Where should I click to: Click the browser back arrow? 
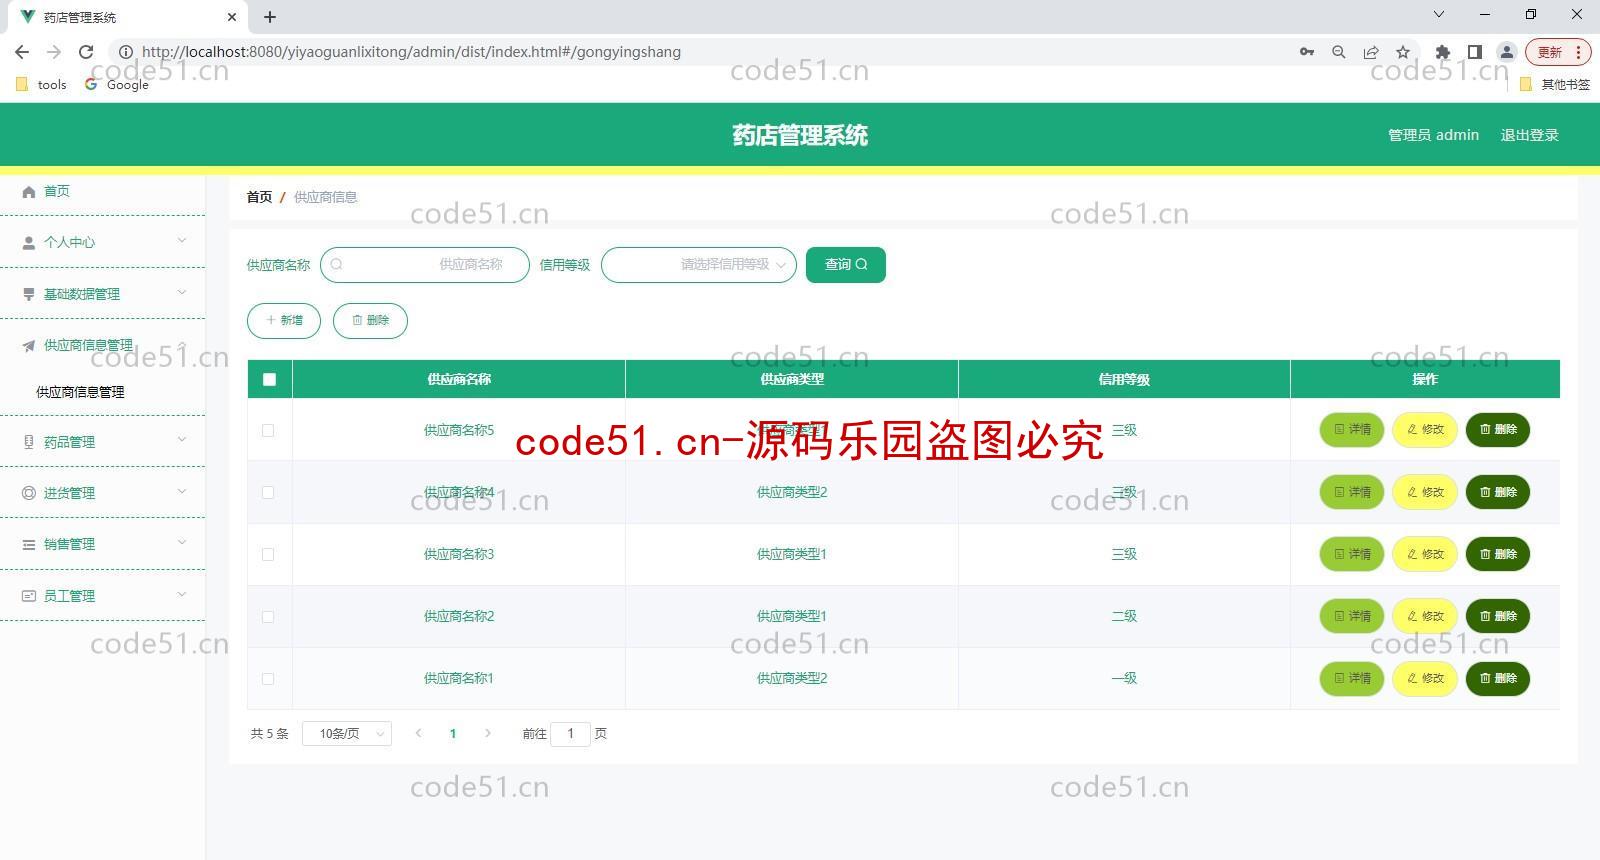22,52
